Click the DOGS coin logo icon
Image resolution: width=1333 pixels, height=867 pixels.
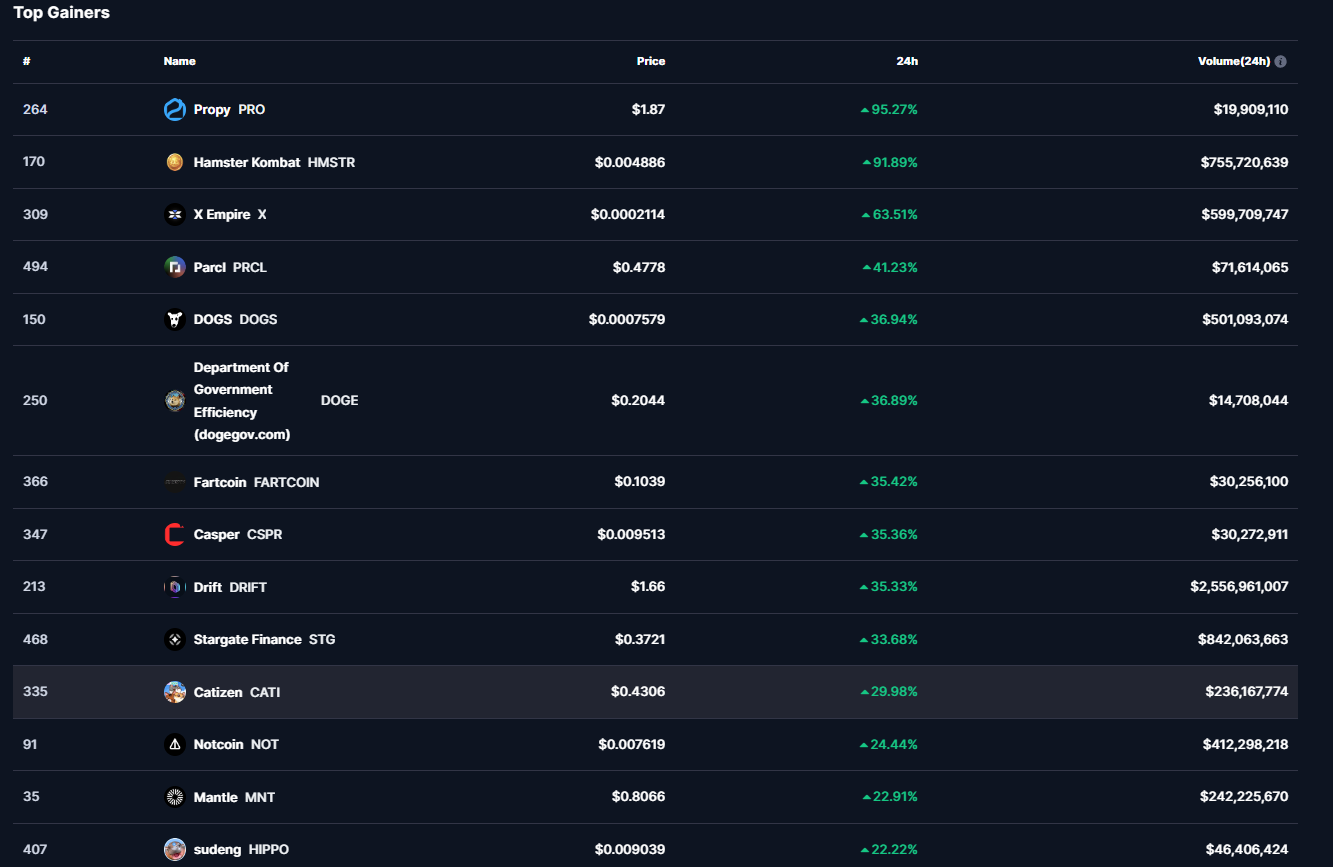click(x=175, y=320)
